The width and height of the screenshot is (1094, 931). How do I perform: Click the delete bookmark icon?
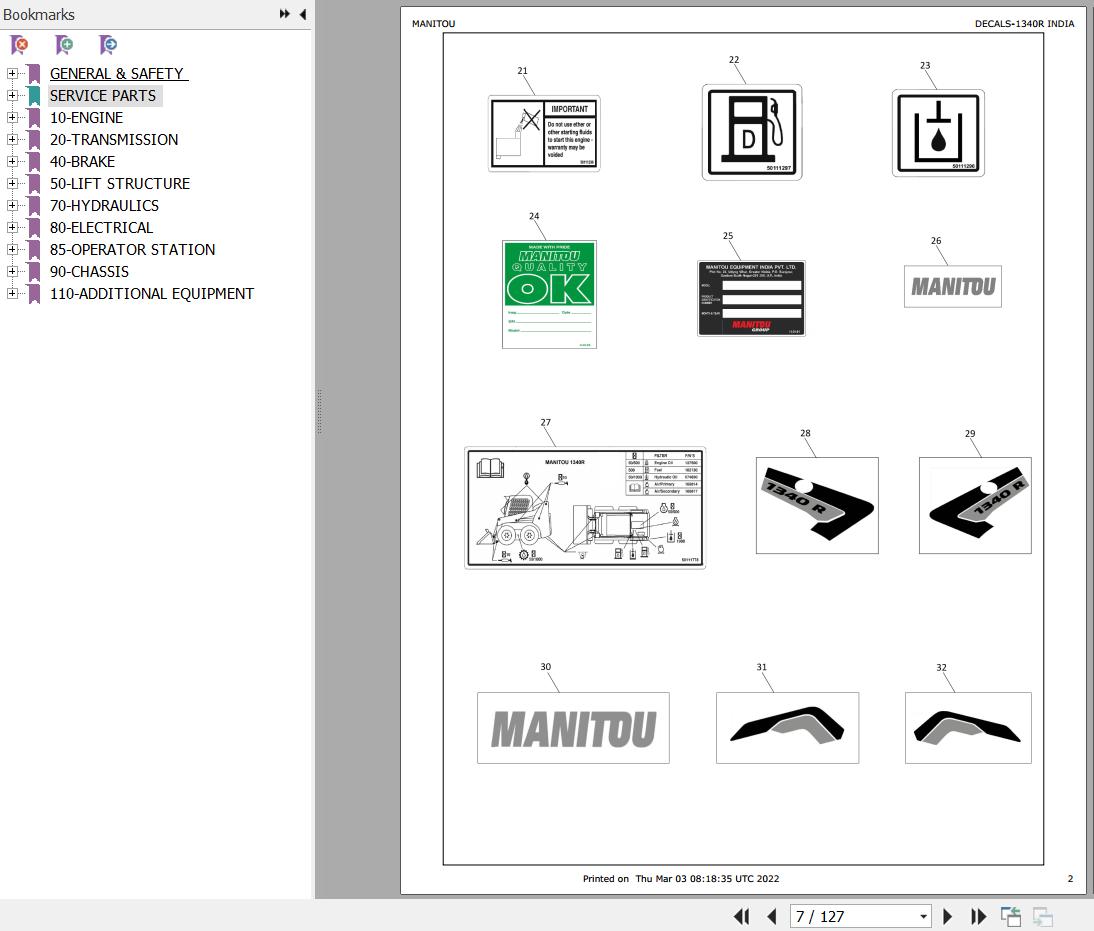click(20, 45)
